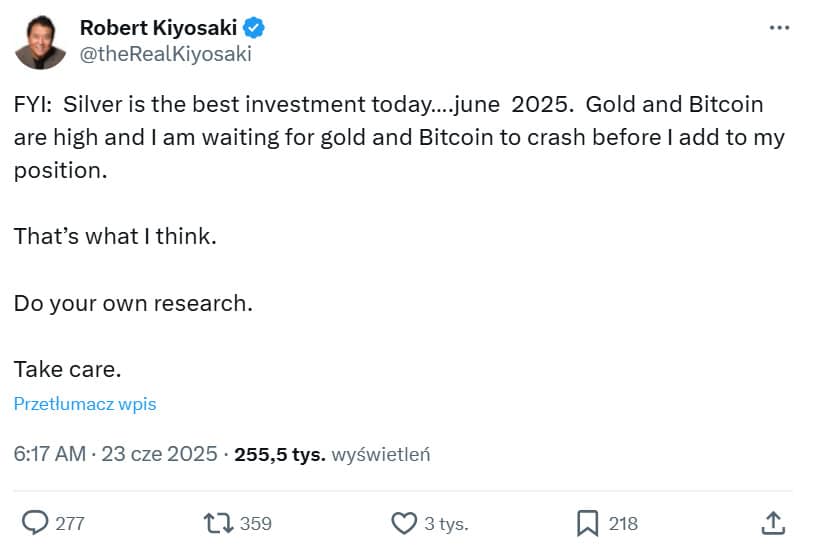This screenshot has width=815, height=553.
Task: Open the share upload arrow icon
Action: point(773,523)
